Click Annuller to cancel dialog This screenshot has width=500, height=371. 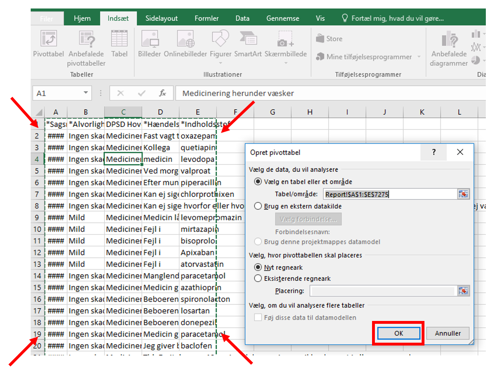[x=448, y=333]
